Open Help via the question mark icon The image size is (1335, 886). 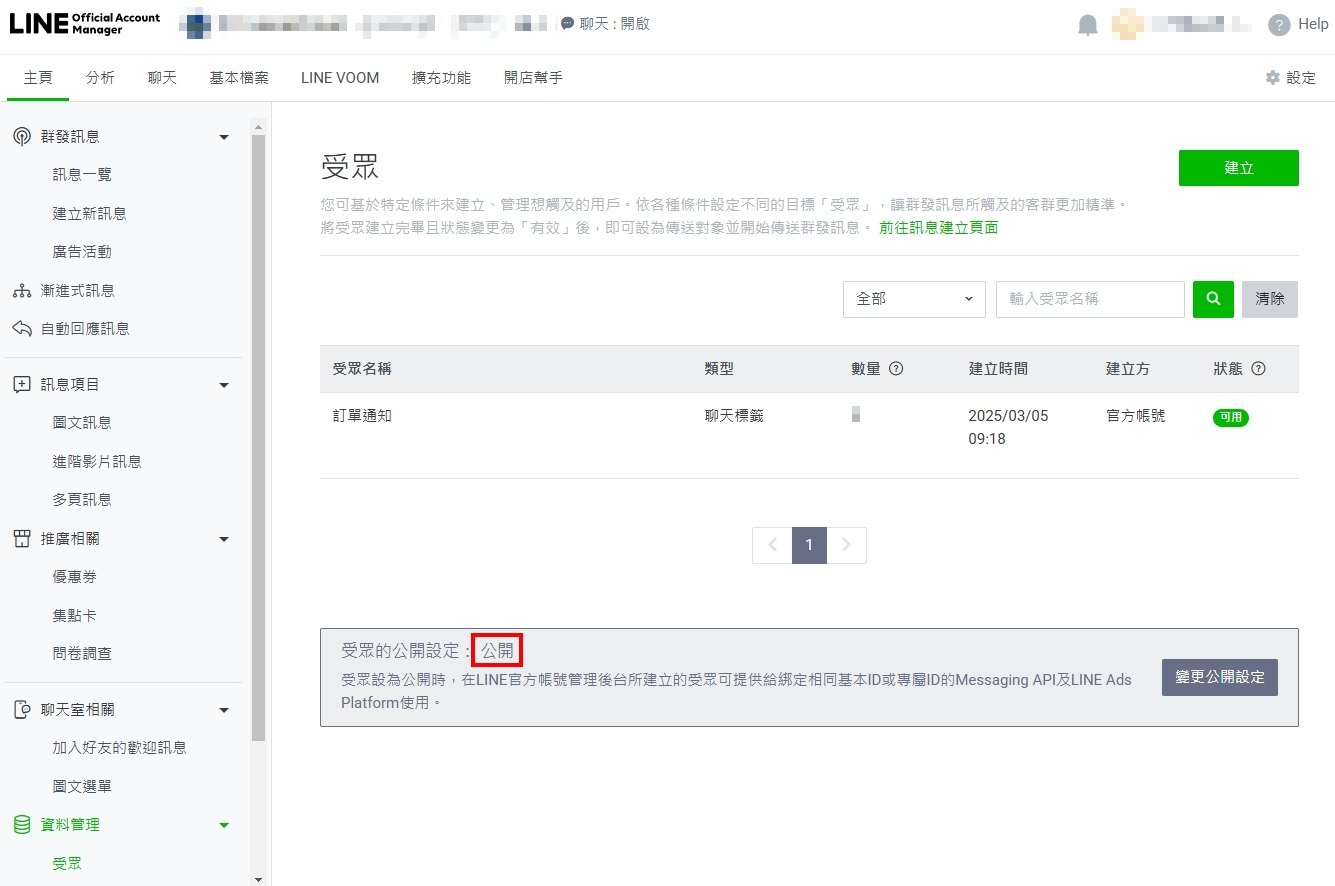1278,25
